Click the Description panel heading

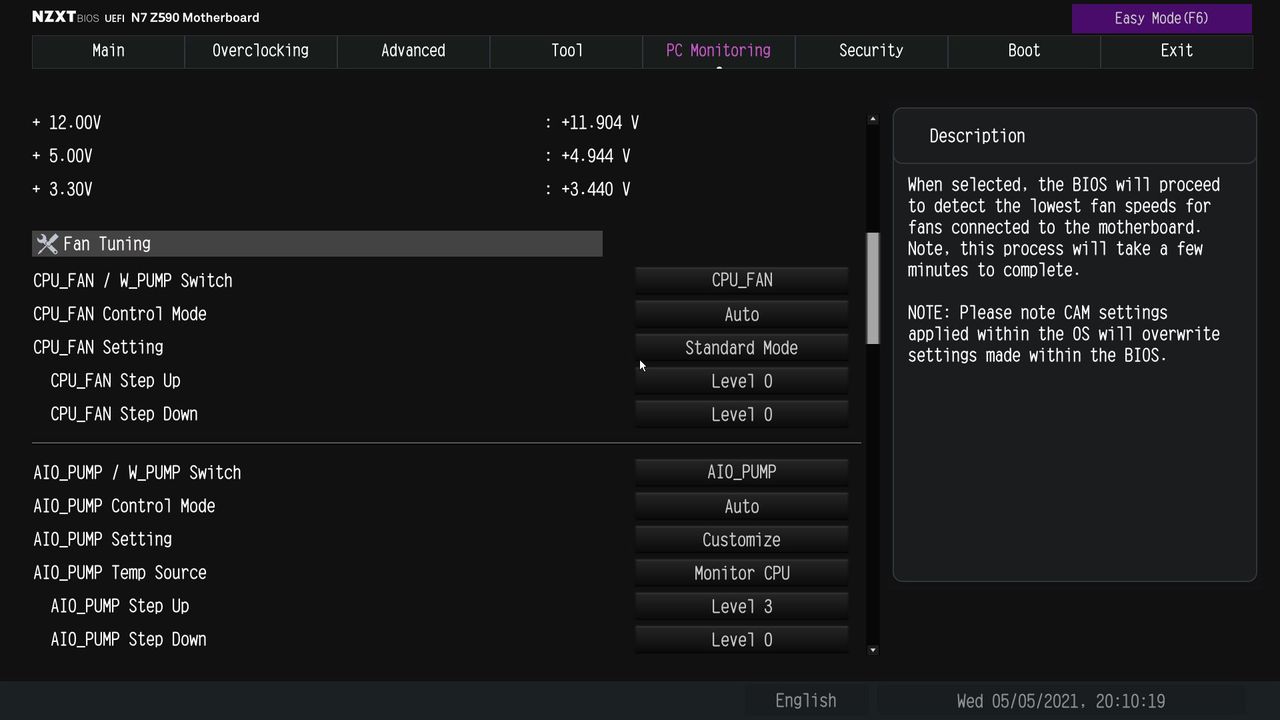point(977,136)
